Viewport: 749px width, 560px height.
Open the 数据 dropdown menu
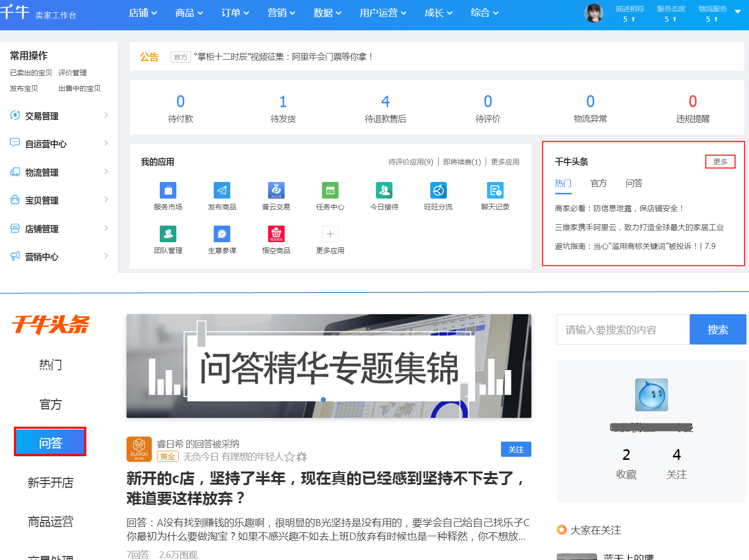pyautogui.click(x=327, y=13)
